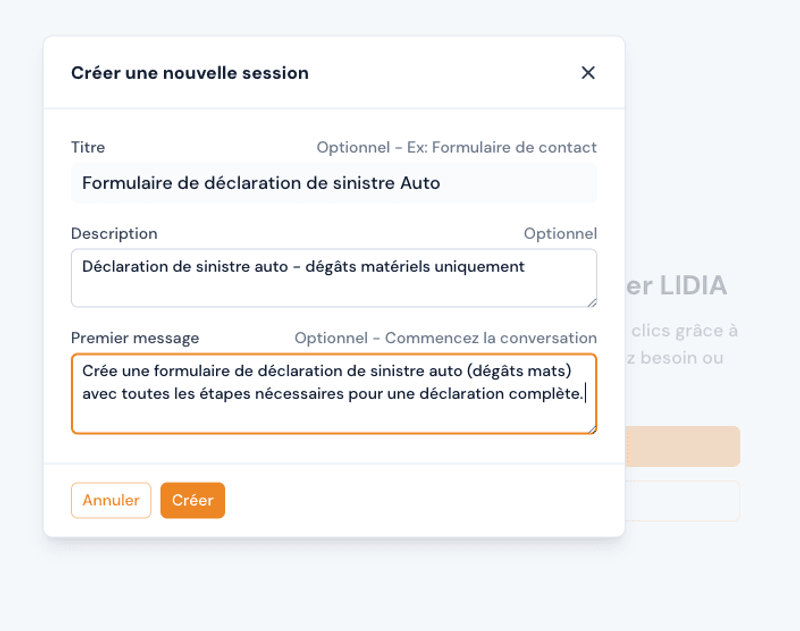Click the "Commencez la conversation" hint text
Viewport: 800px width, 631px height.
pyautogui.click(x=491, y=338)
